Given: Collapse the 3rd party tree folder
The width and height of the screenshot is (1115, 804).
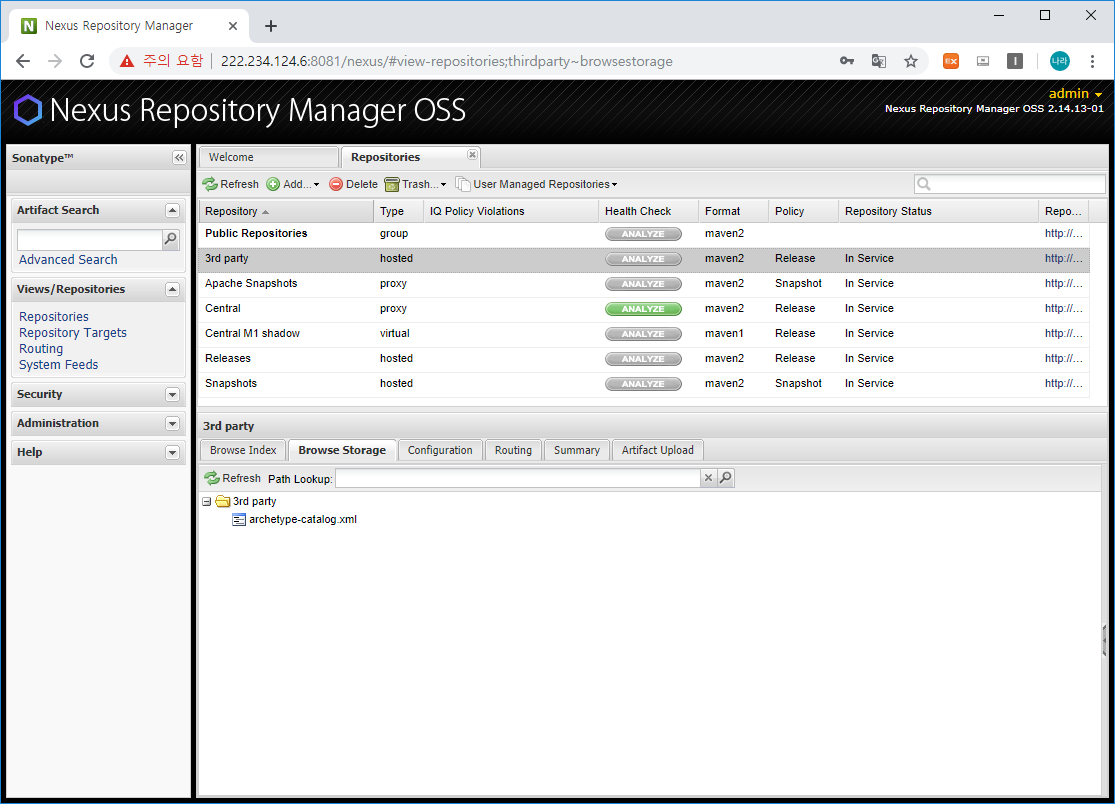Looking at the screenshot, I should coord(207,502).
